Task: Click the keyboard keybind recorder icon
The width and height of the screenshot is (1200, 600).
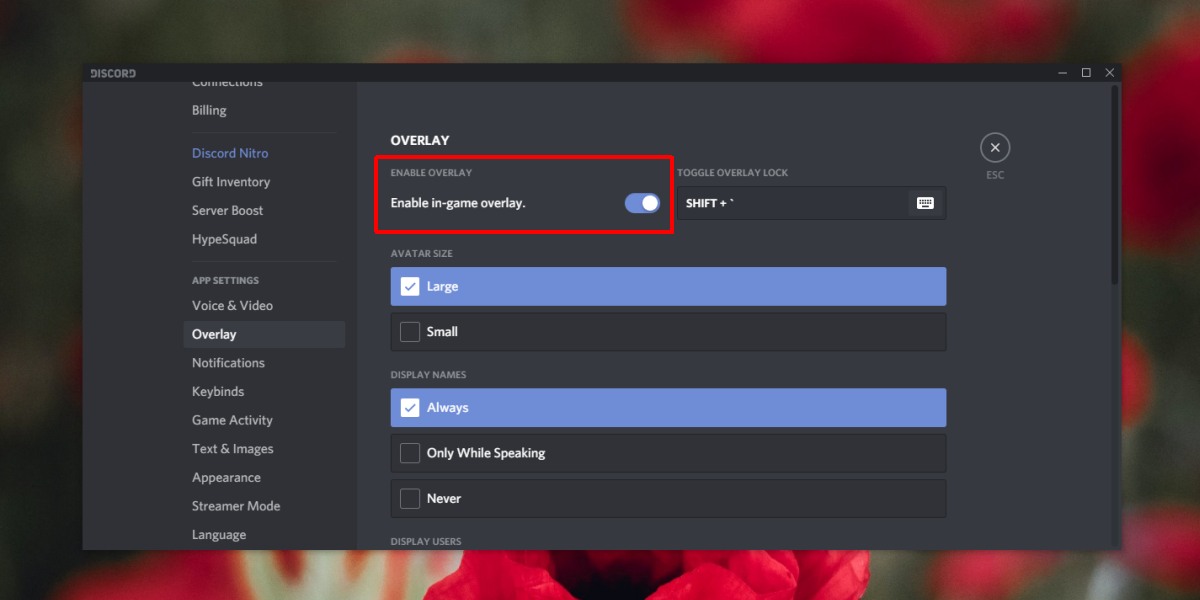Action: click(925, 203)
